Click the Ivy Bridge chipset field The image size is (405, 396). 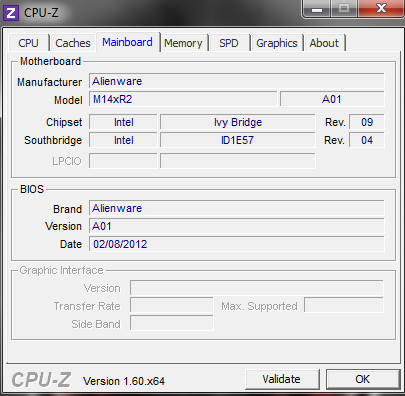238,122
